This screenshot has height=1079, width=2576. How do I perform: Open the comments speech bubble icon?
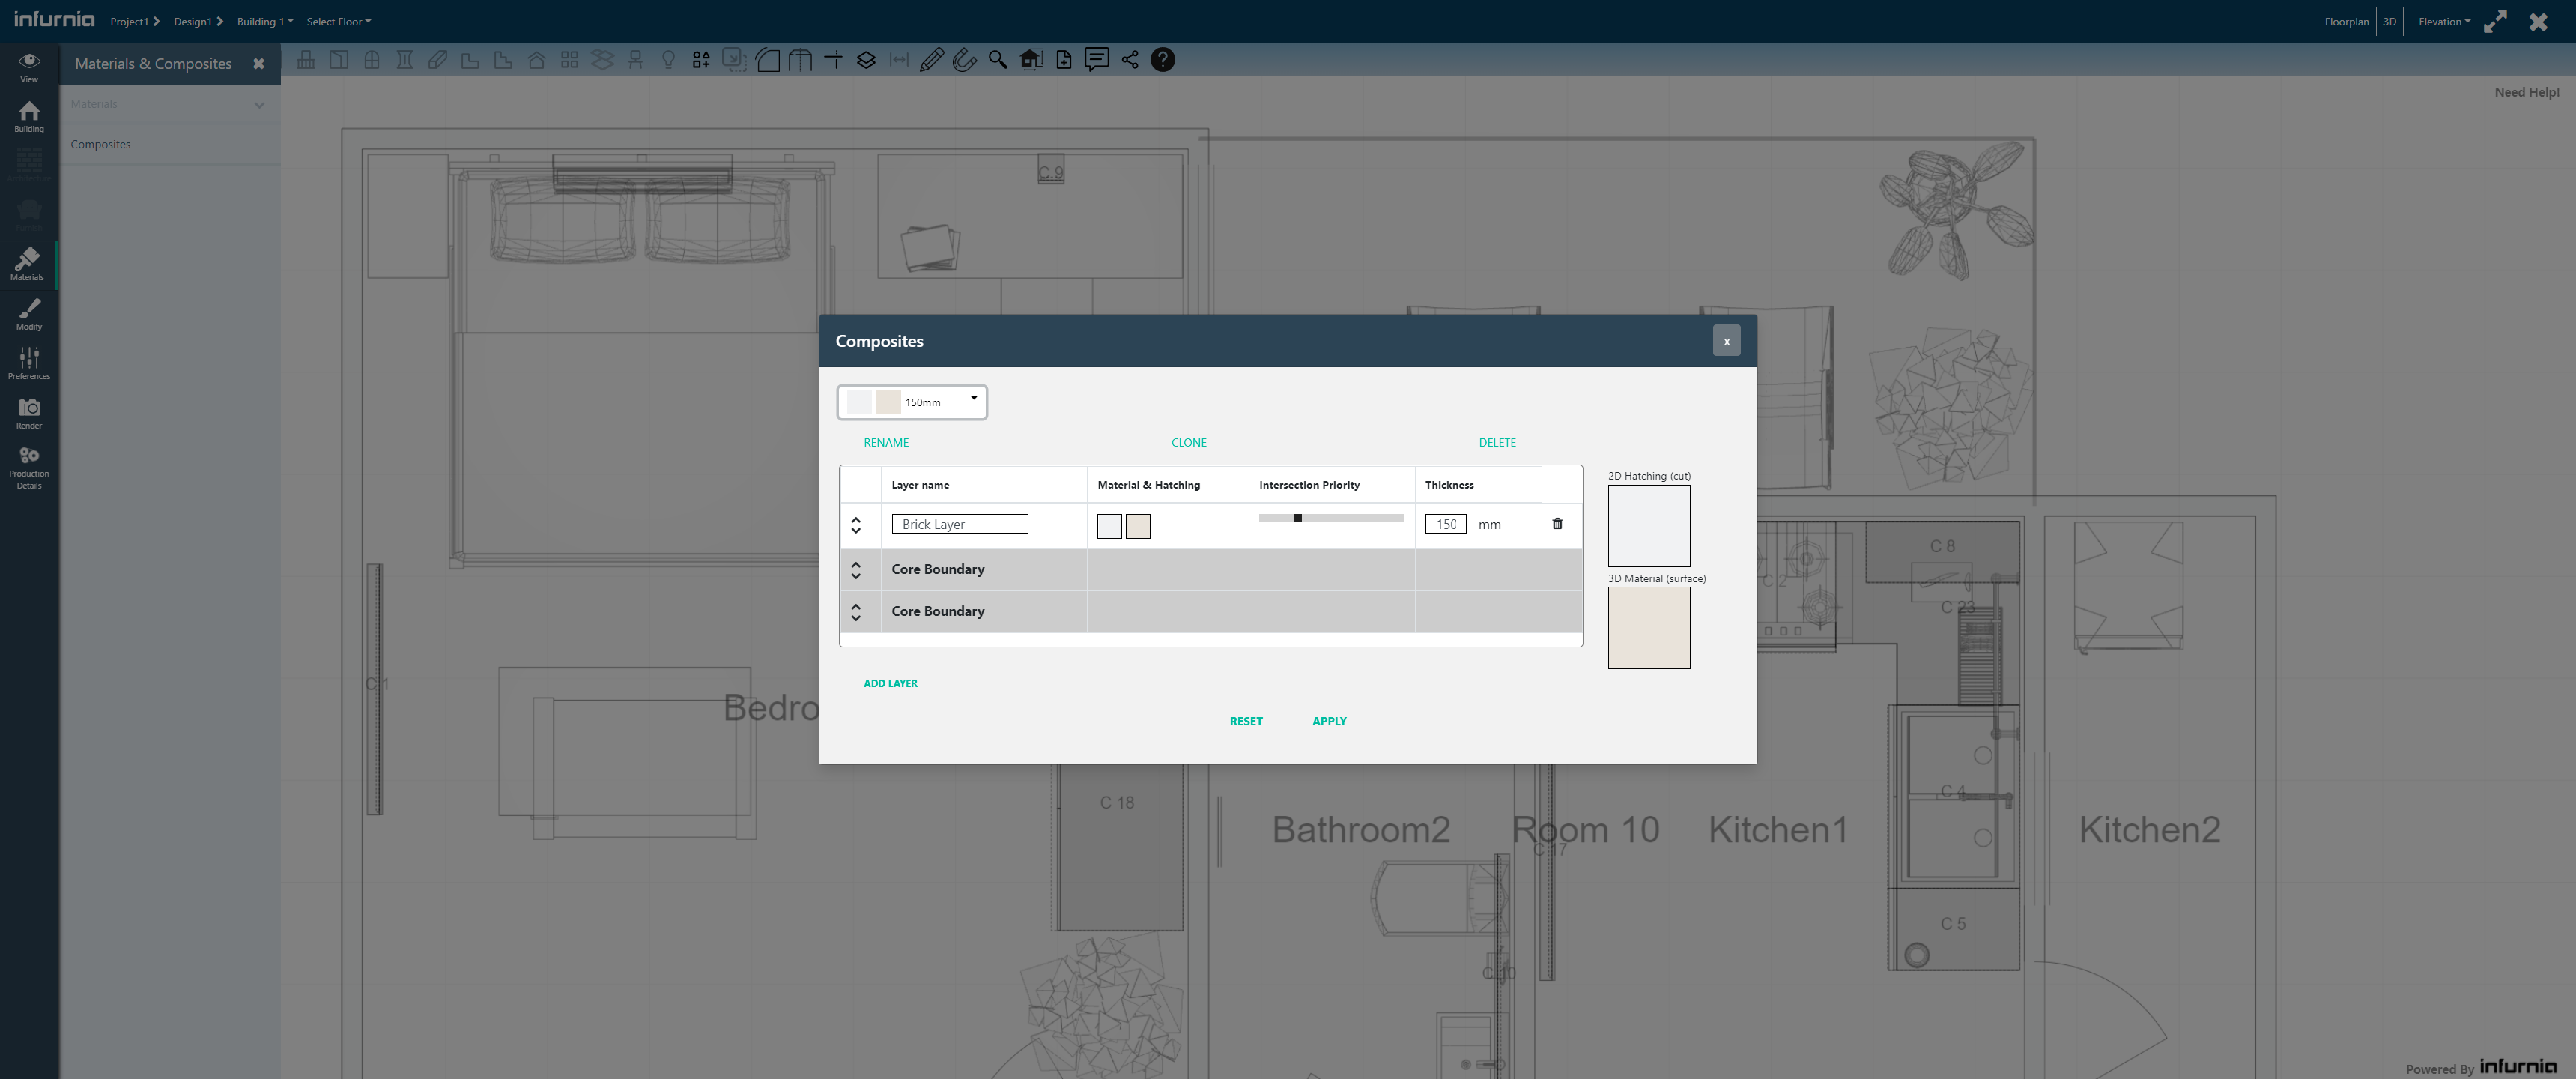pos(1097,60)
